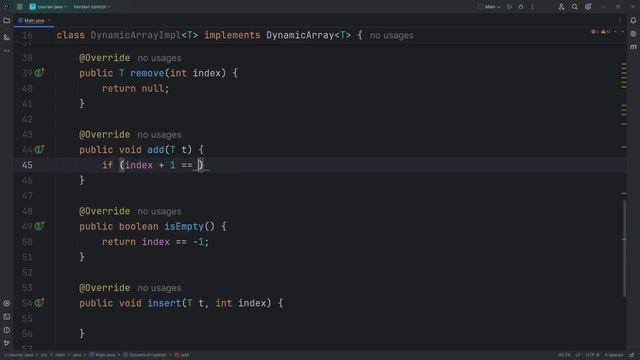Click implements gutter icon on line 49
The width and height of the screenshot is (640, 360).
point(39,226)
